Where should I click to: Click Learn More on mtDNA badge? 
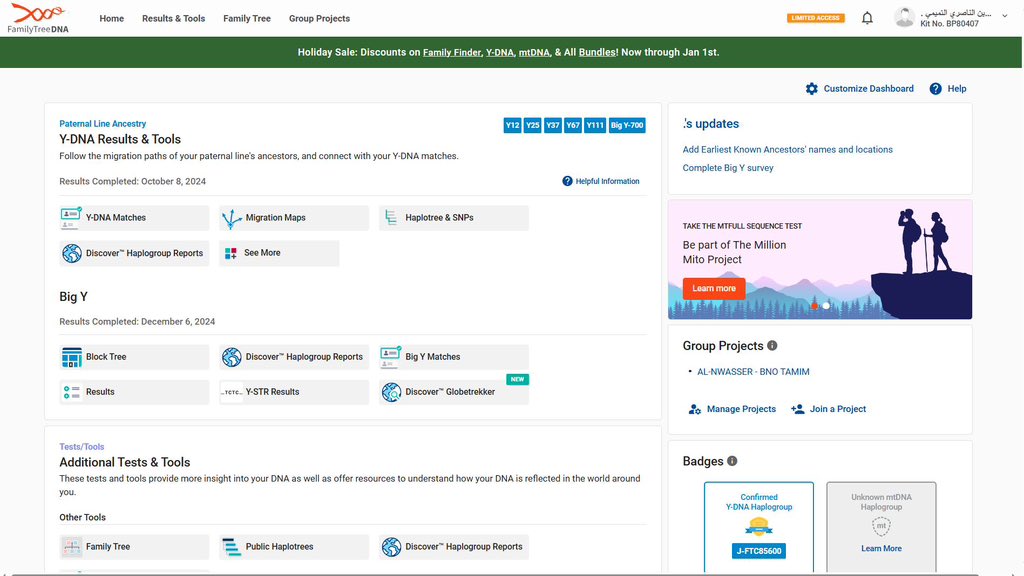(881, 549)
